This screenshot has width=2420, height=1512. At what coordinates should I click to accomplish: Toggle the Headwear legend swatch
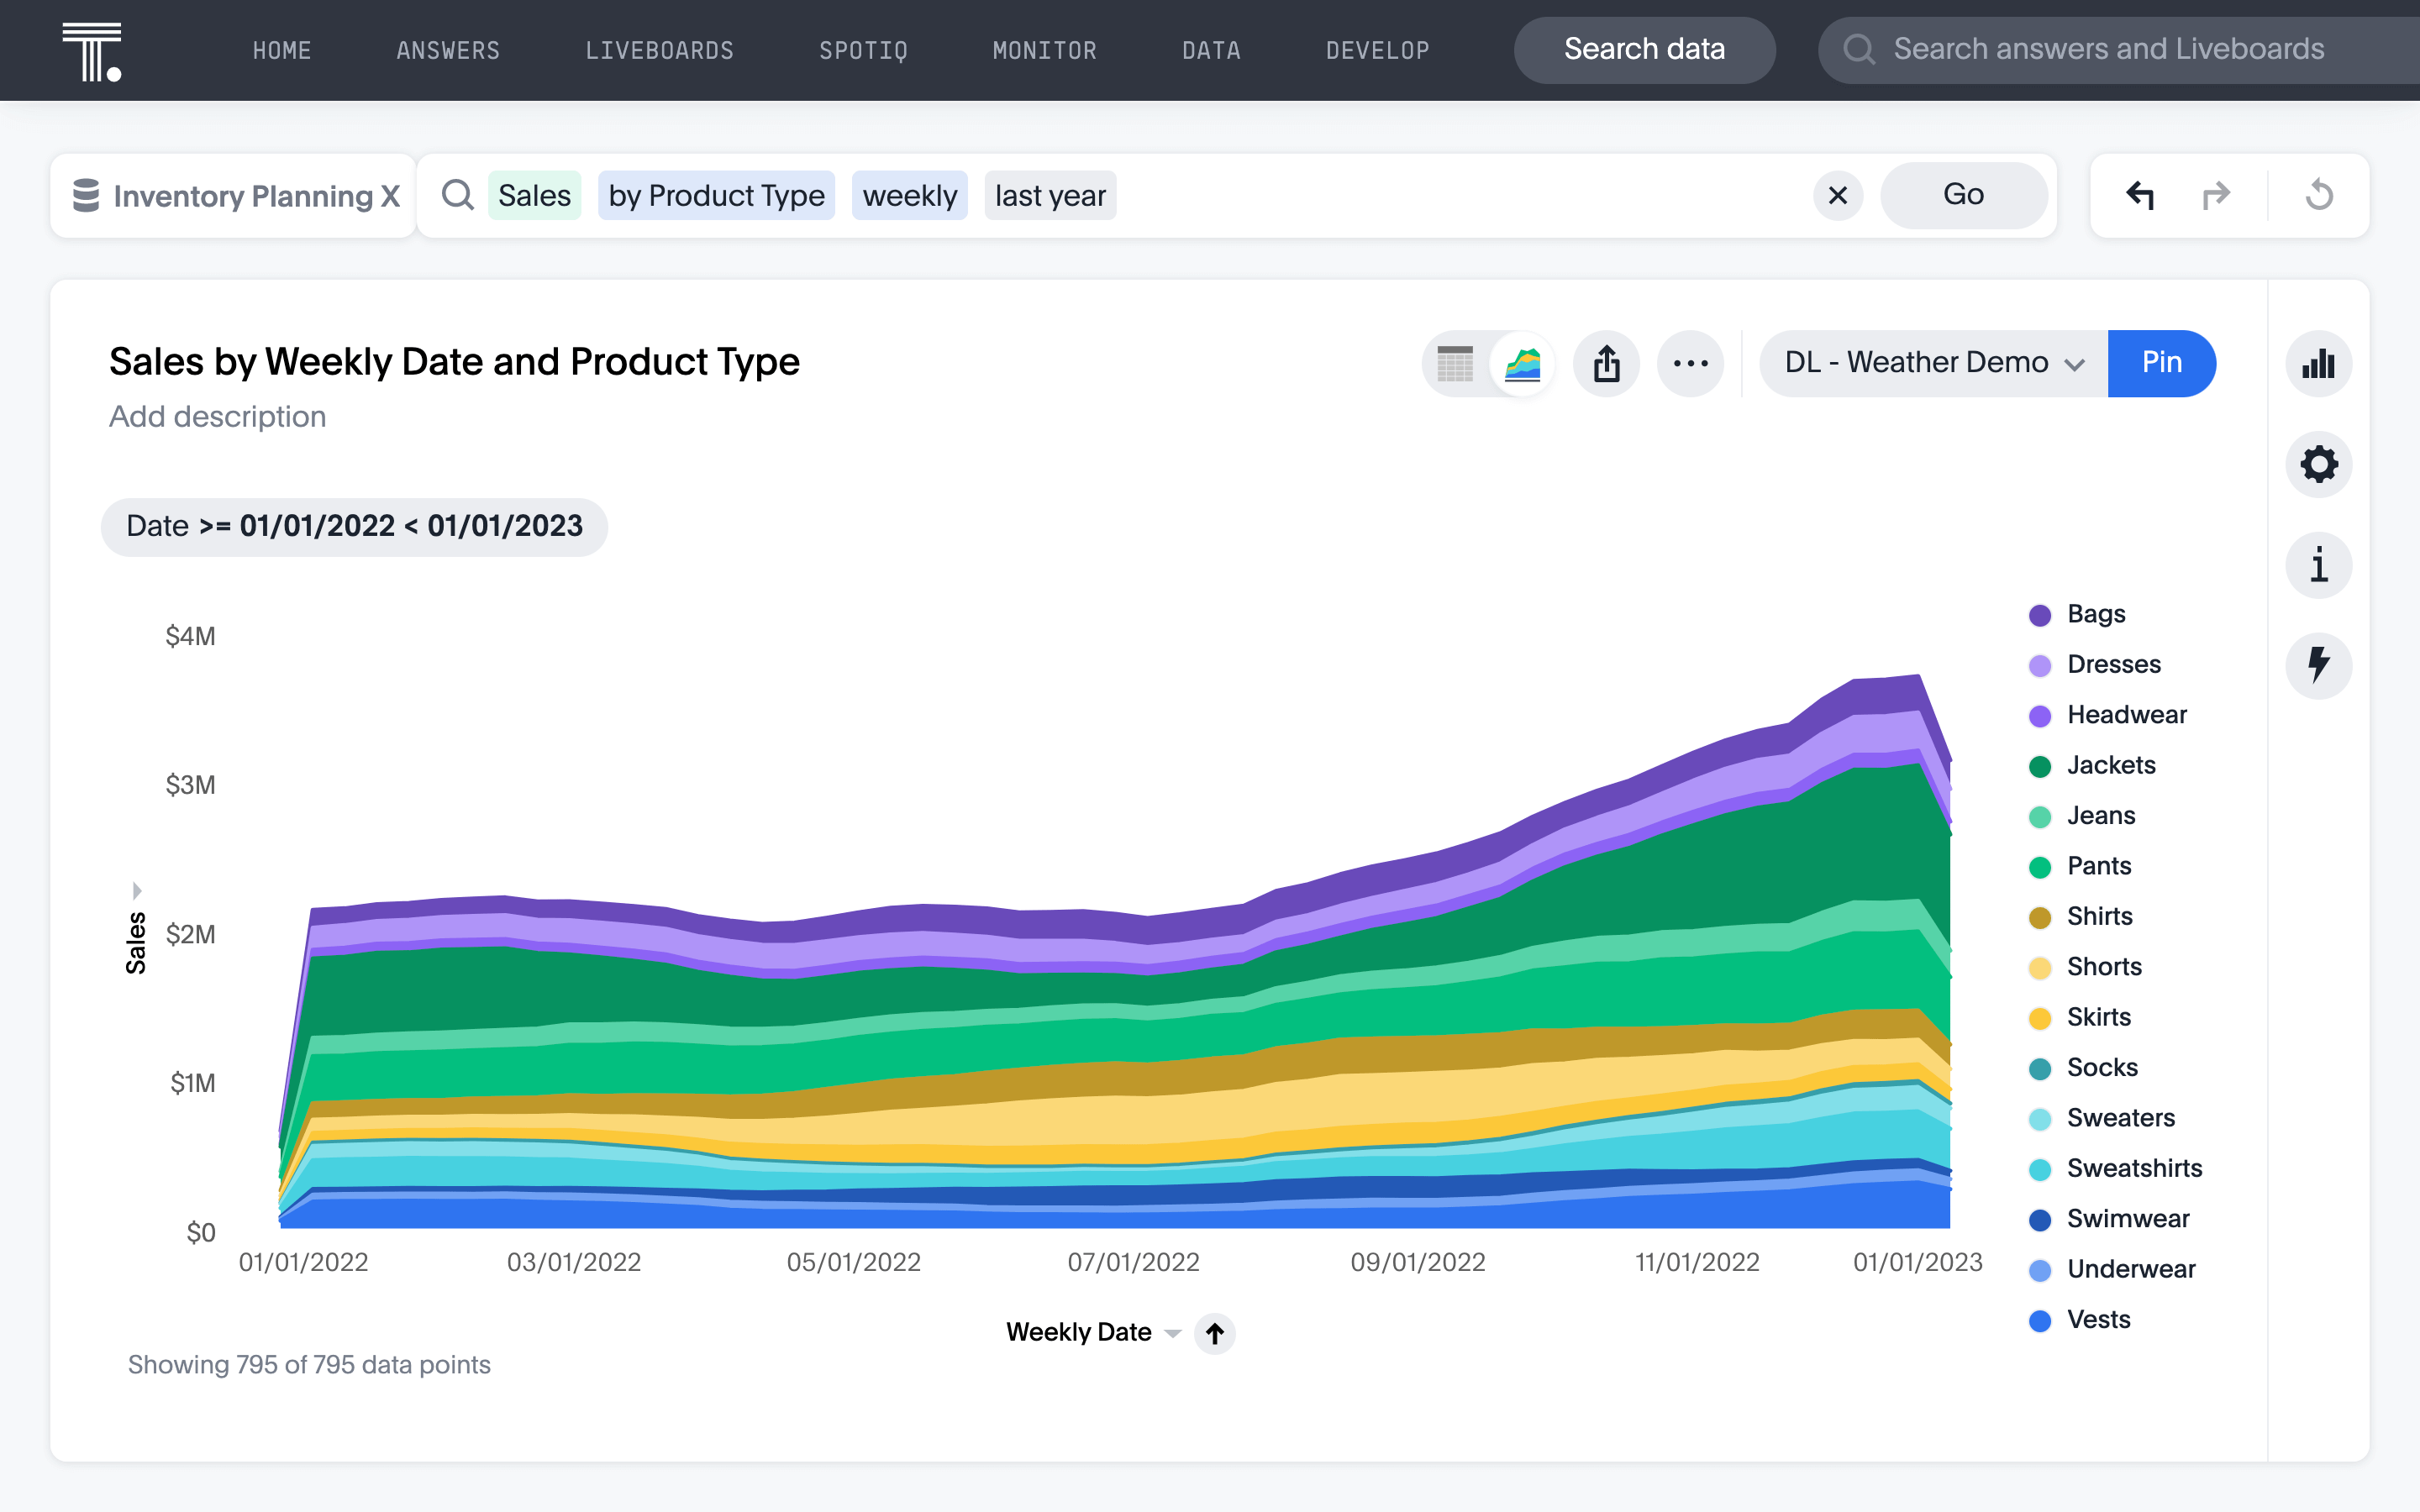coord(2040,716)
